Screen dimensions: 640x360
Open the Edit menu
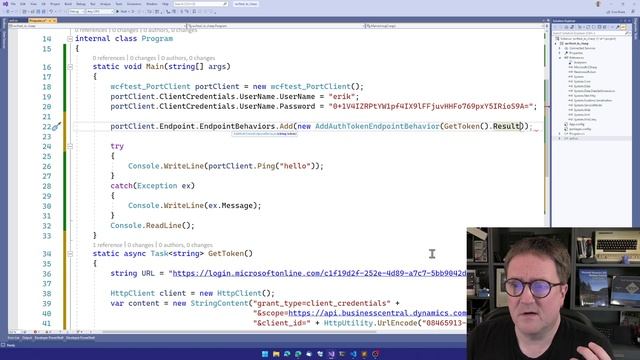click(x=23, y=4)
